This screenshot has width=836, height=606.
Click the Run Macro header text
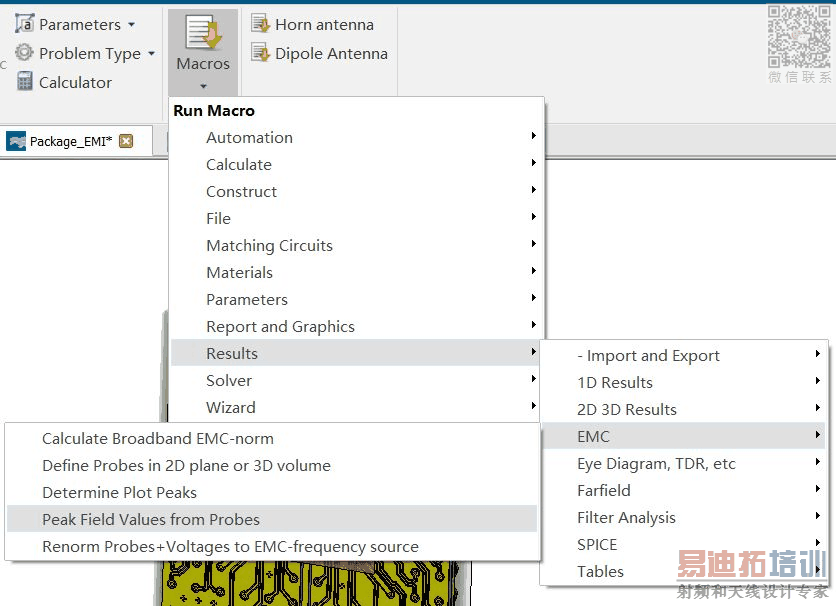pos(214,110)
